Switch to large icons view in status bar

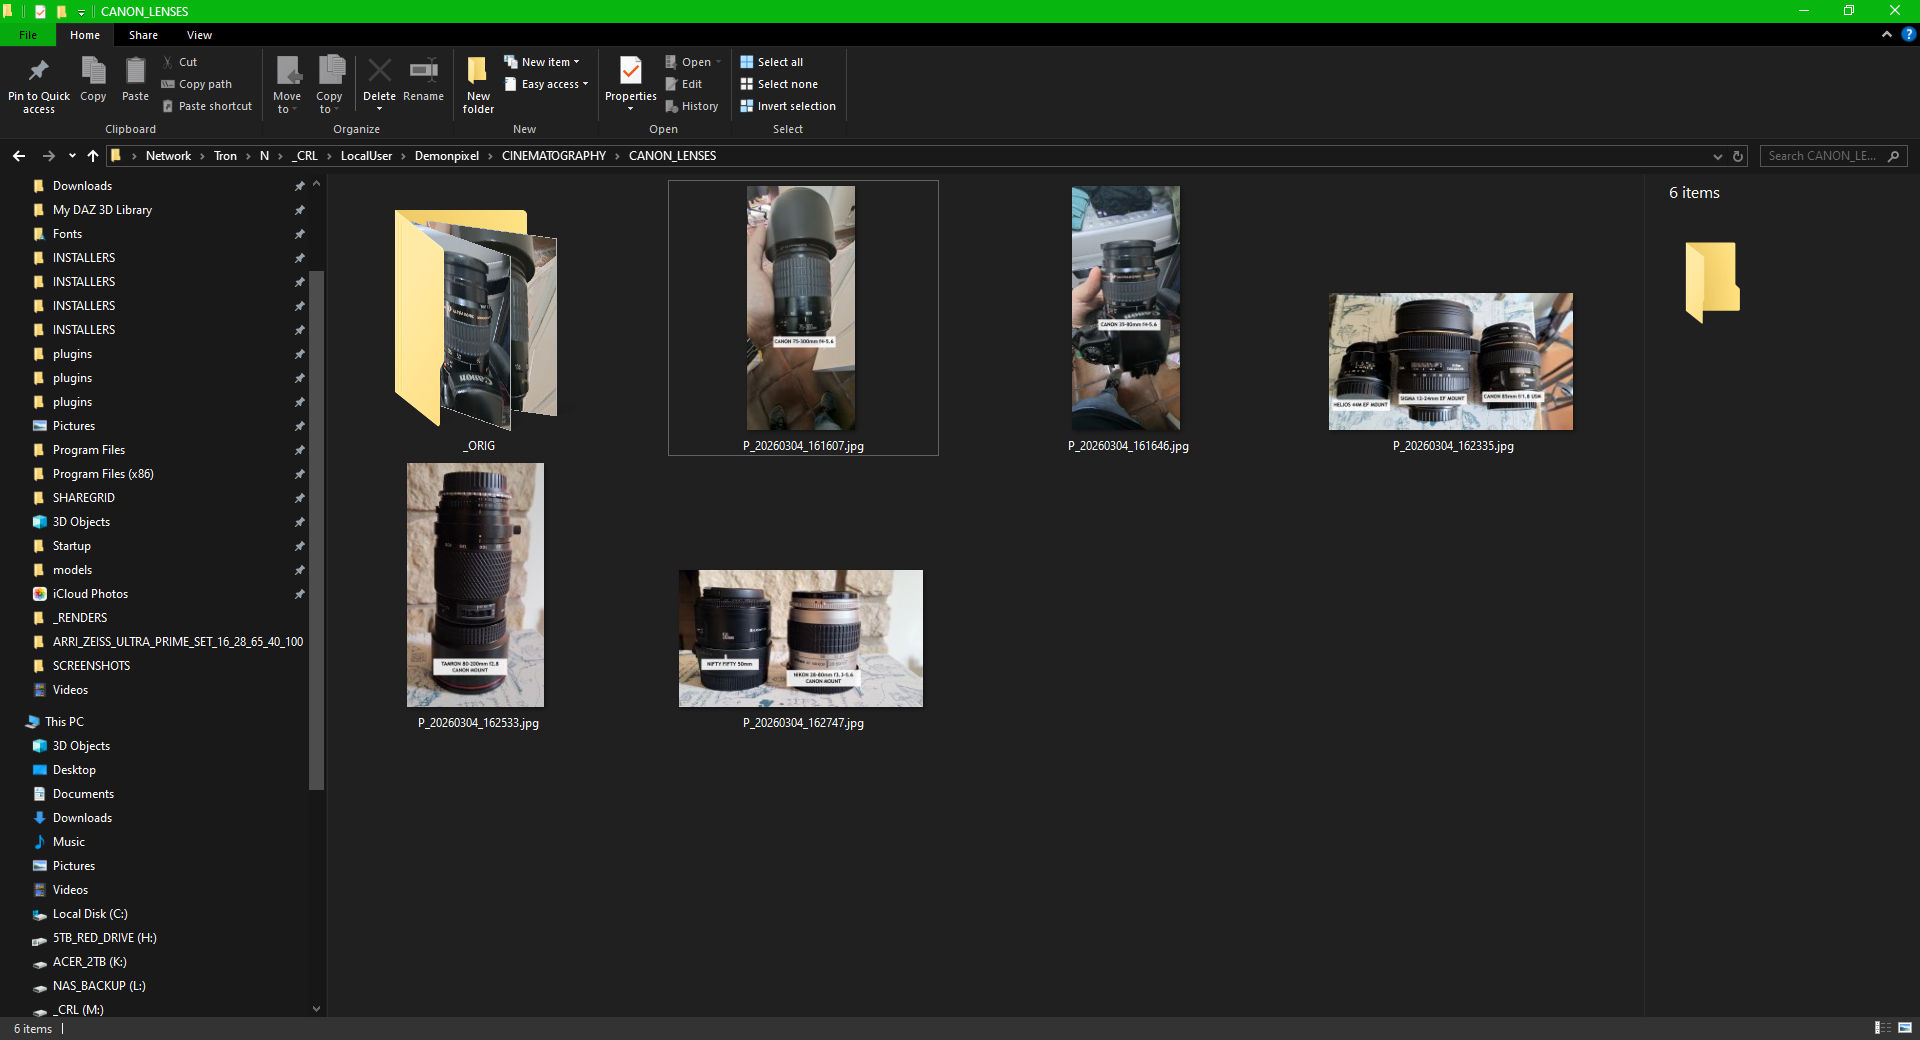[1905, 1028]
